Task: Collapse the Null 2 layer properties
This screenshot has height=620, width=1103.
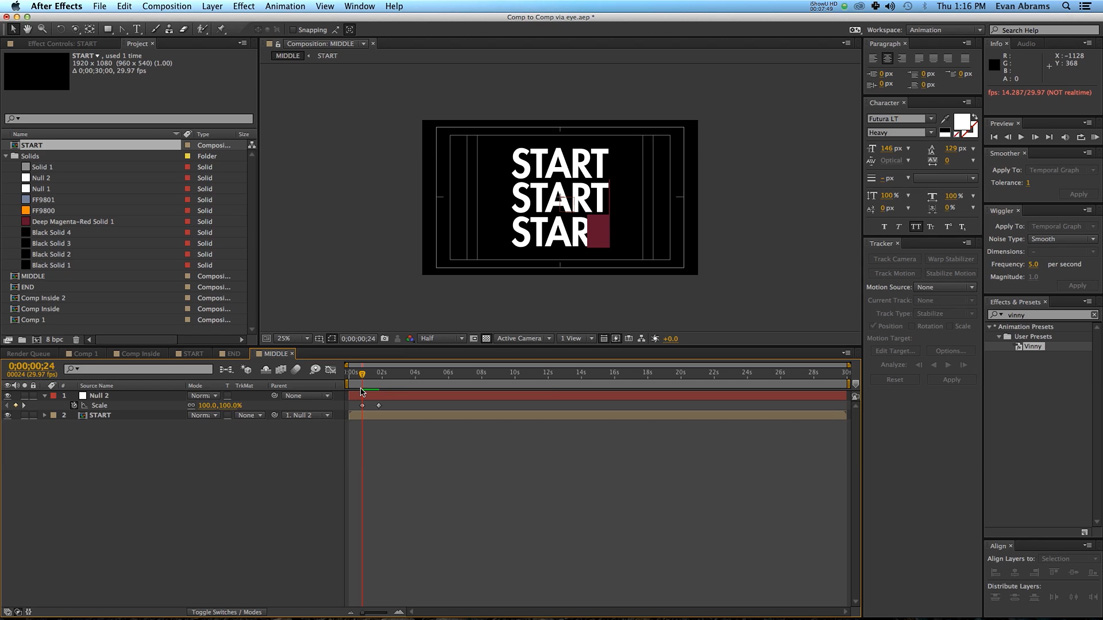Action: click(x=45, y=396)
